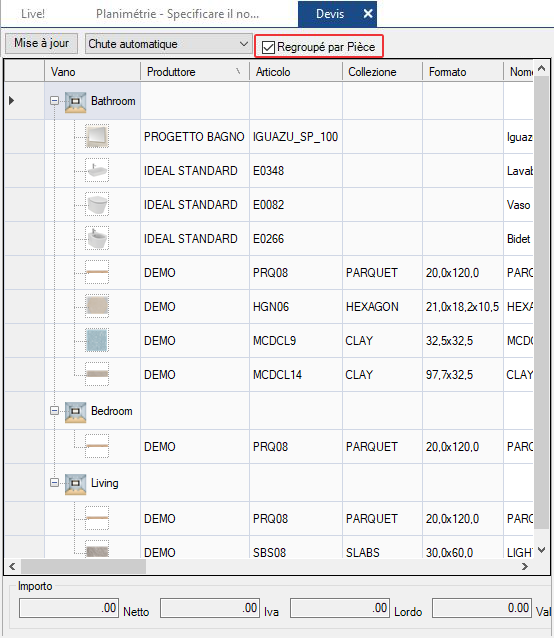This screenshot has width=554, height=638.
Task: Click the E0266 article cell
Action: (296, 239)
